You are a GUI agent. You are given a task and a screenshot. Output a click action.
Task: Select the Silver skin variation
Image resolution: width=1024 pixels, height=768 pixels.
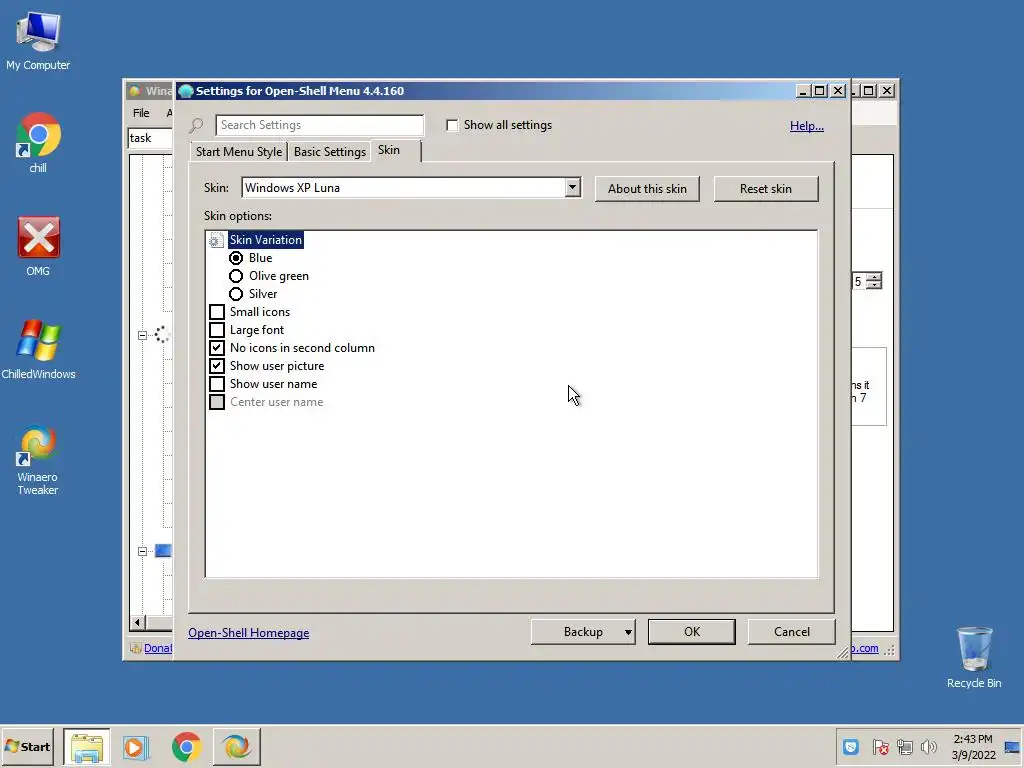(x=236, y=294)
